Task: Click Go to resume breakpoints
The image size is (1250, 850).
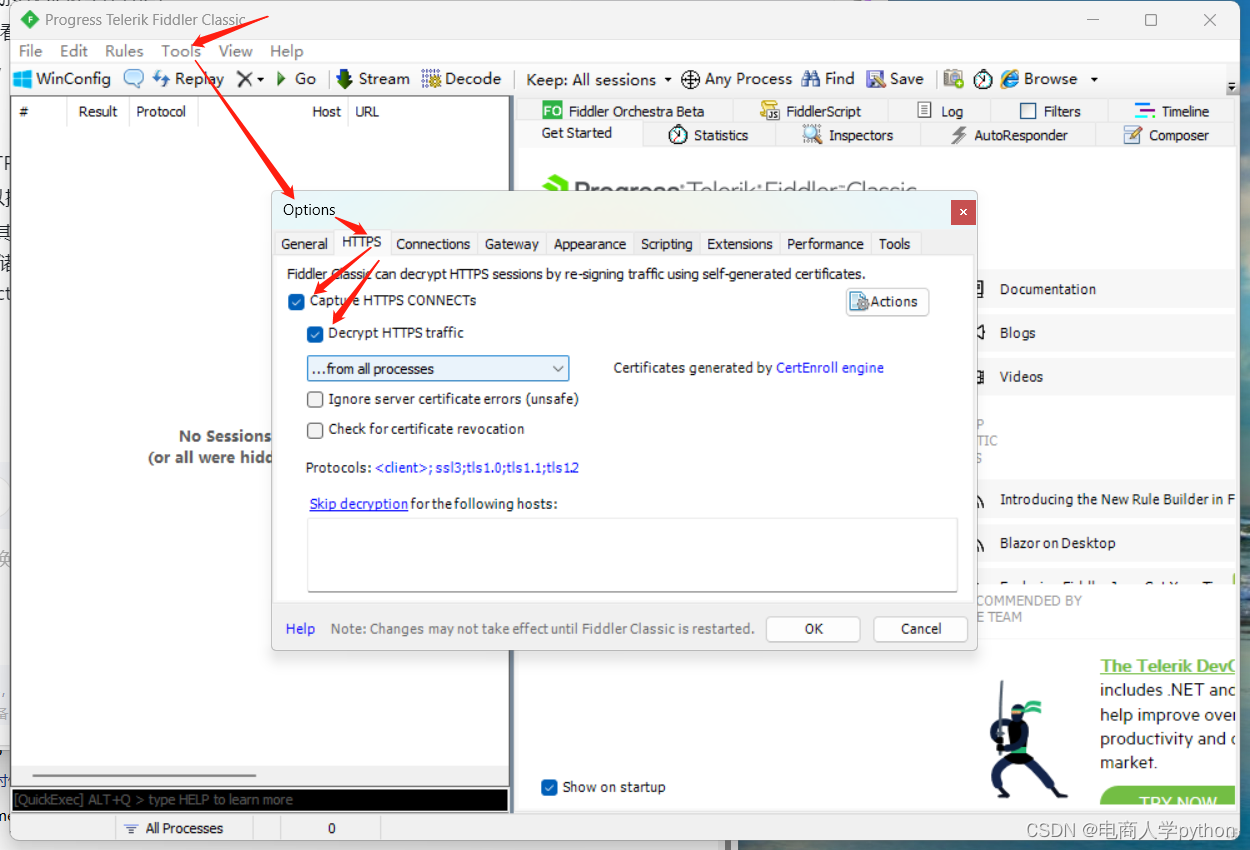Action: (296, 79)
